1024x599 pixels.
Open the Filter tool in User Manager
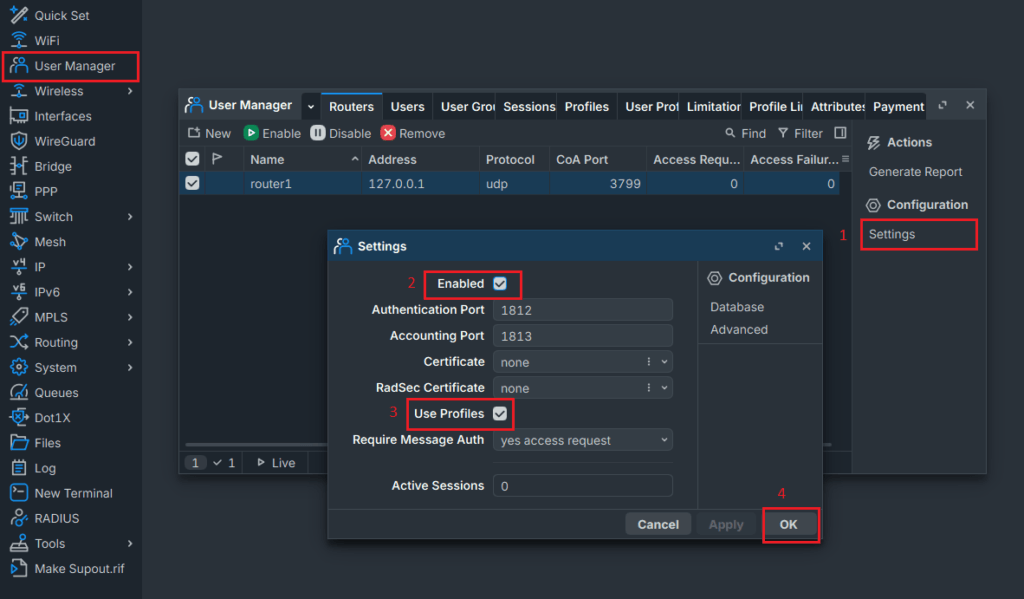point(800,133)
